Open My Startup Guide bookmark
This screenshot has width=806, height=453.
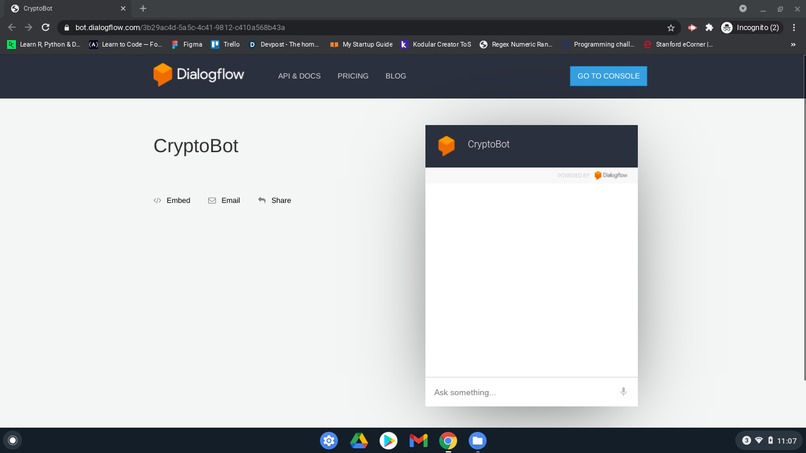361,44
